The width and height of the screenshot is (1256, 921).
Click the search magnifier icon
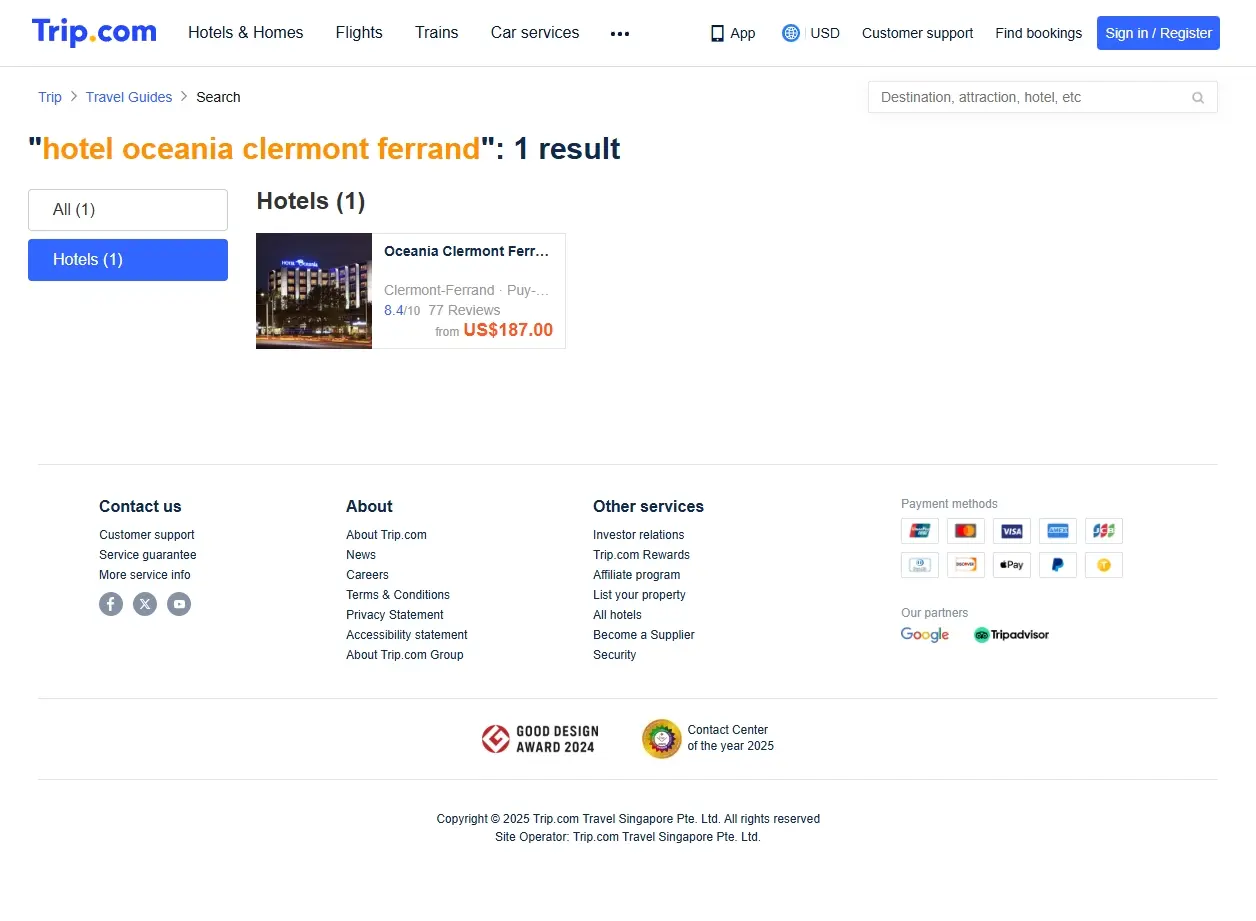[1198, 97]
